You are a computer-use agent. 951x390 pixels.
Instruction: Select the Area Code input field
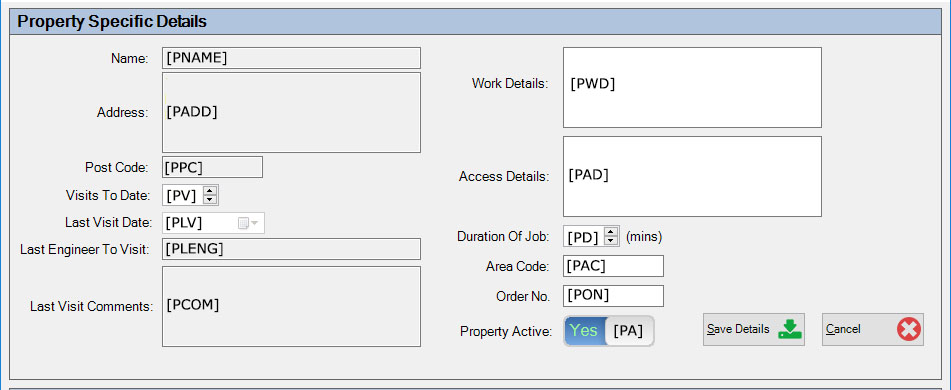(613, 266)
